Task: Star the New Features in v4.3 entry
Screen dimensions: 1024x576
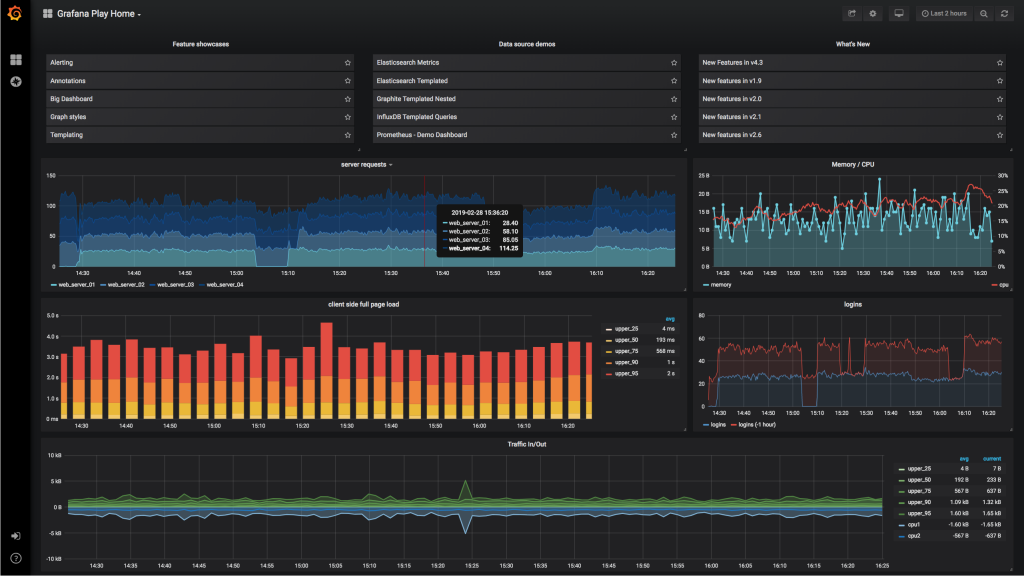Action: point(1000,63)
